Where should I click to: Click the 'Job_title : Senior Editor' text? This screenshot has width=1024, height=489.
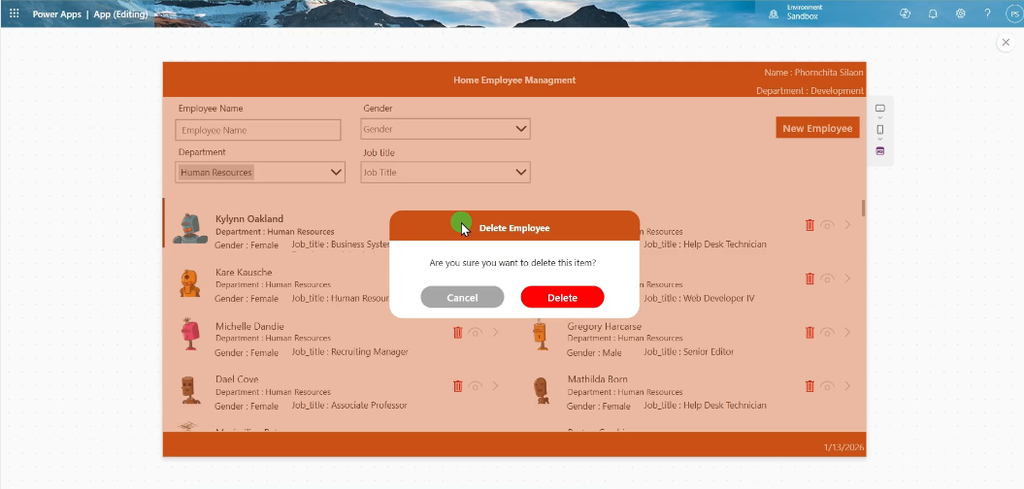[688, 352]
